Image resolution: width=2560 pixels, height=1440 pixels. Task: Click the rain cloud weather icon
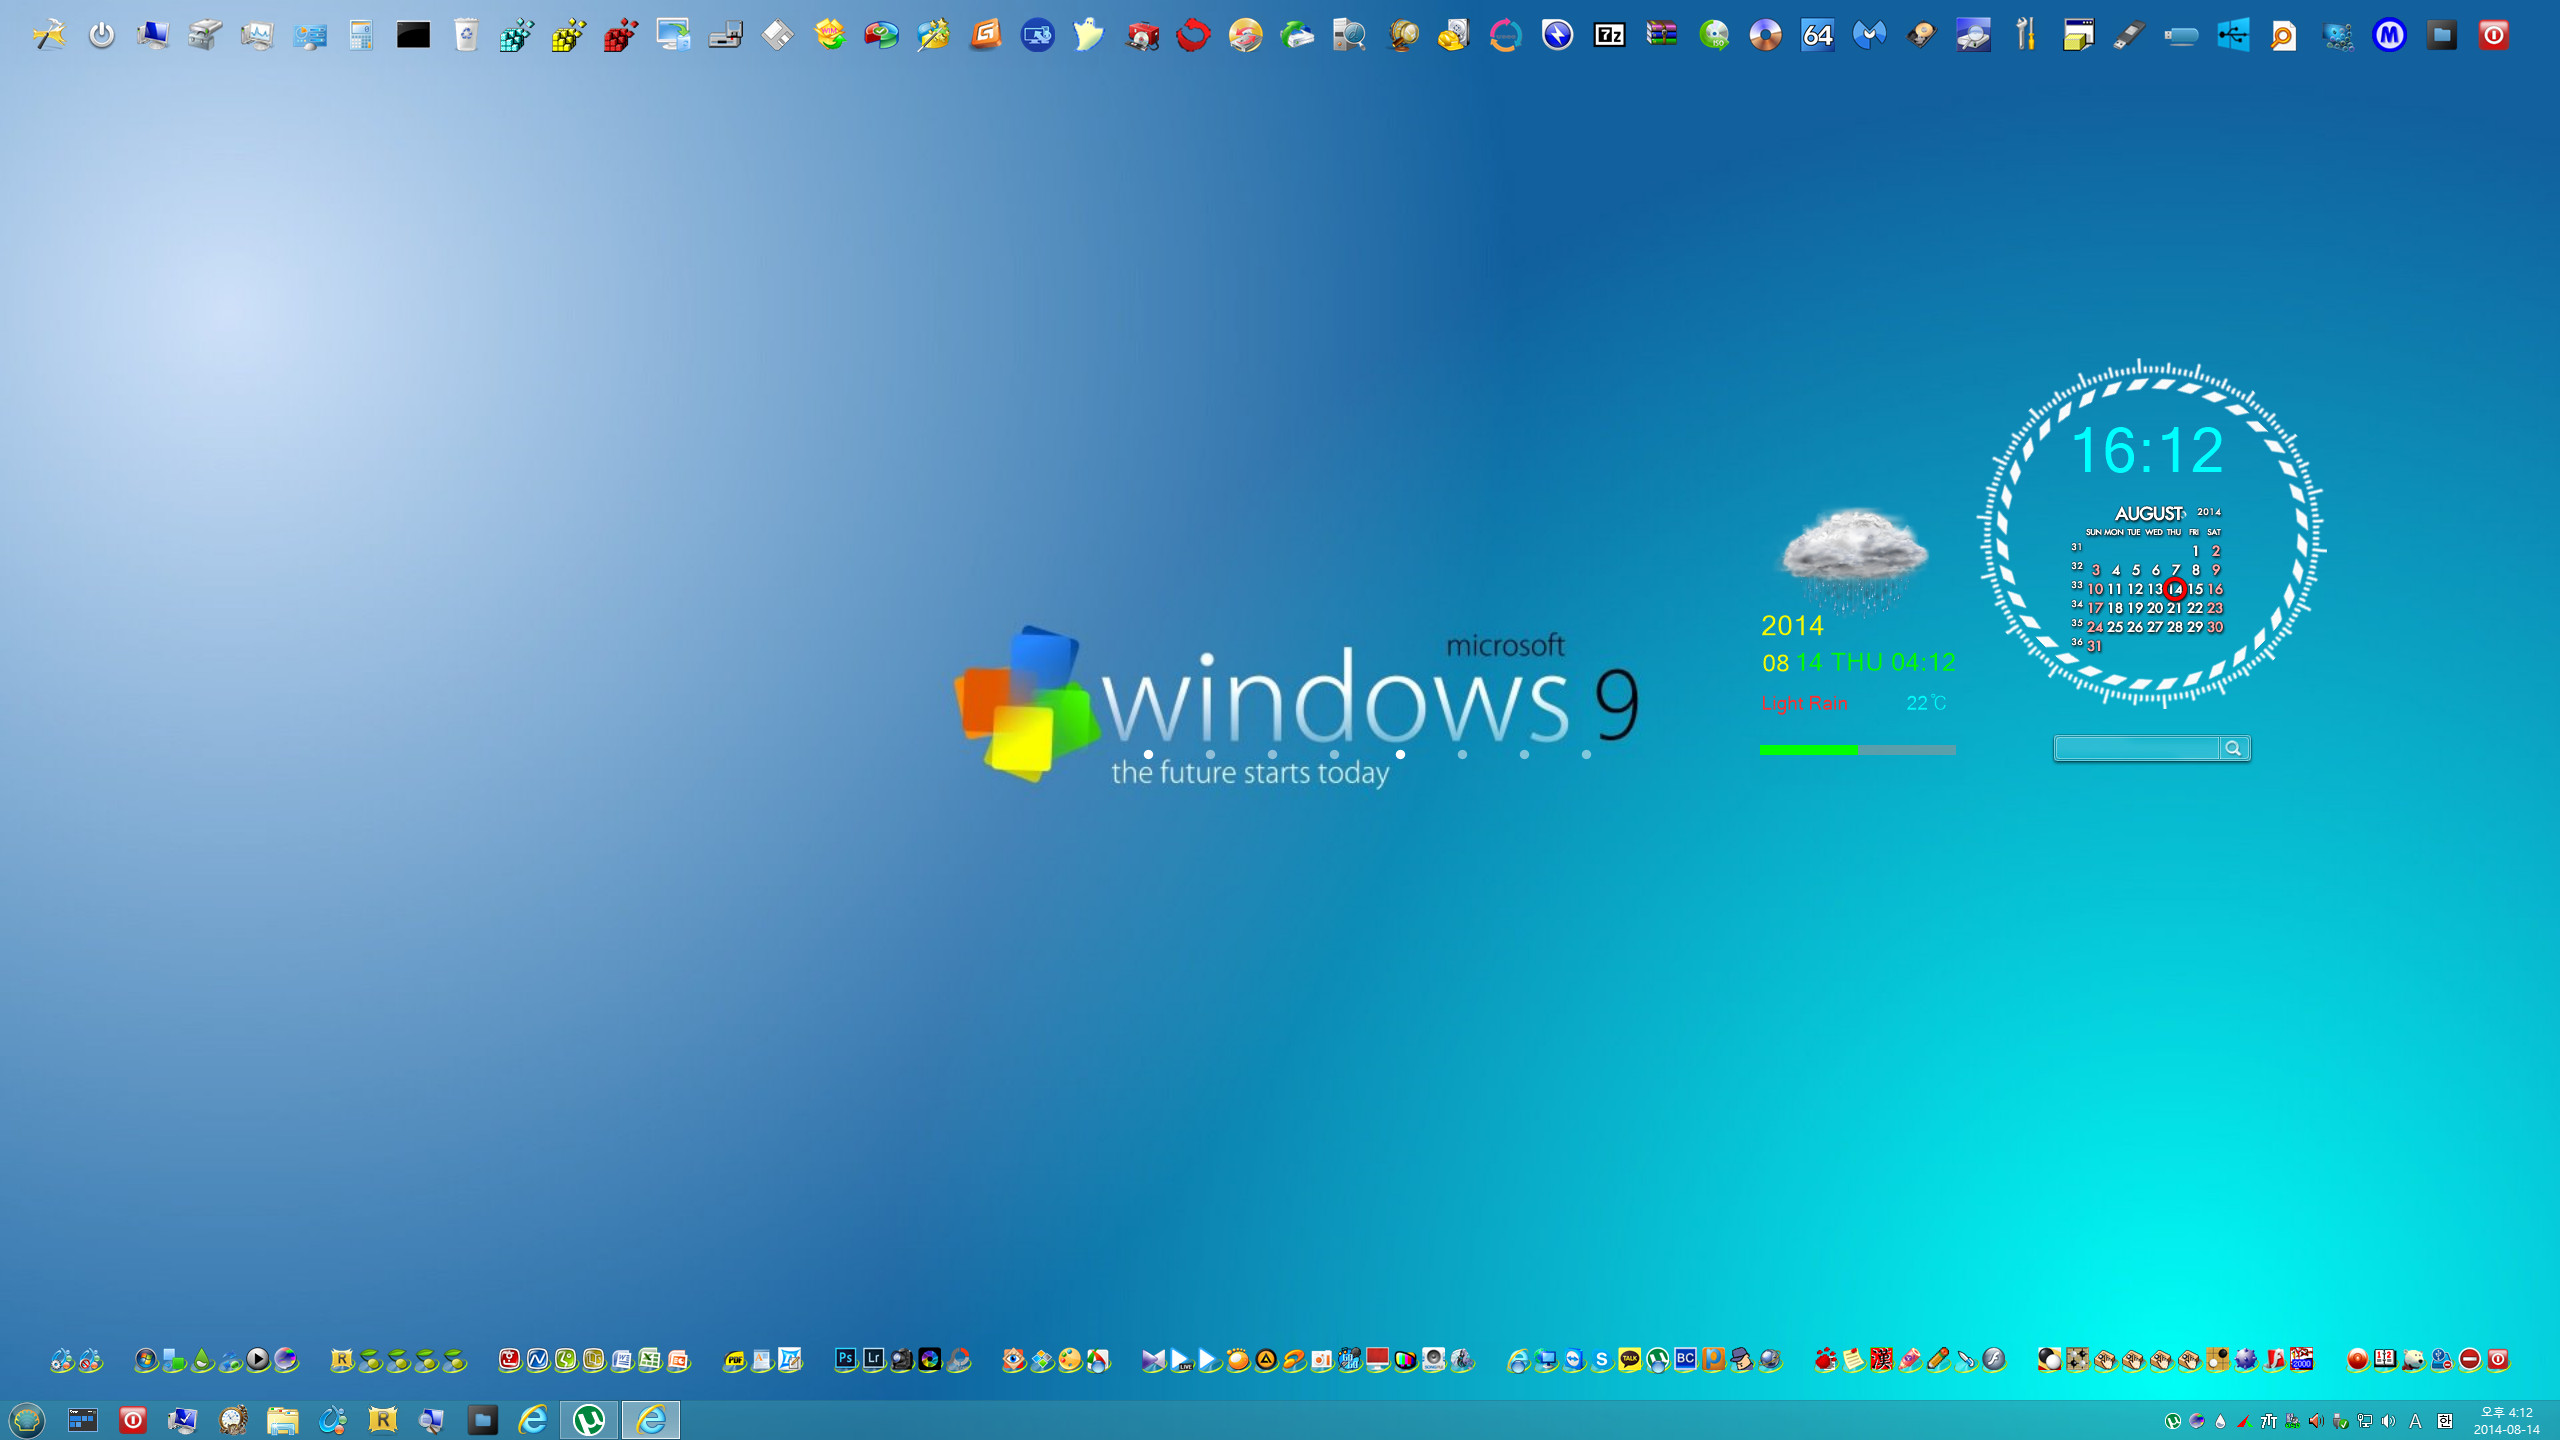point(1855,560)
